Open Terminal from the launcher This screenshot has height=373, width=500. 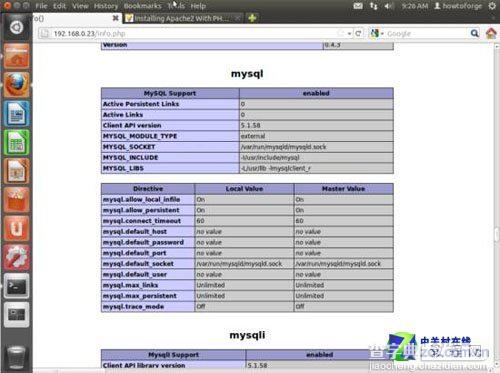[x=17, y=286]
